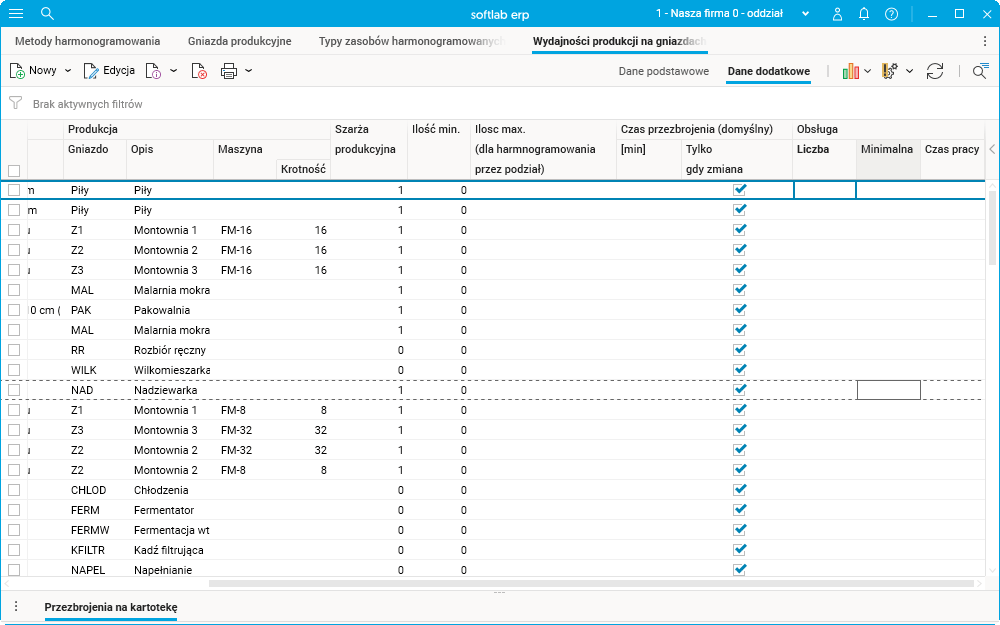Check the select-all checkbox in header

14,170
